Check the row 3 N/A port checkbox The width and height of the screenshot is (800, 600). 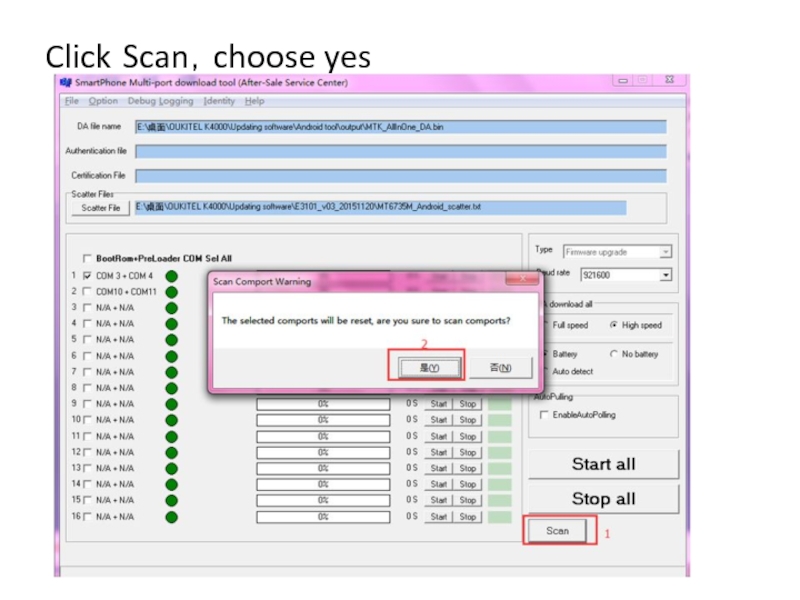click(87, 308)
